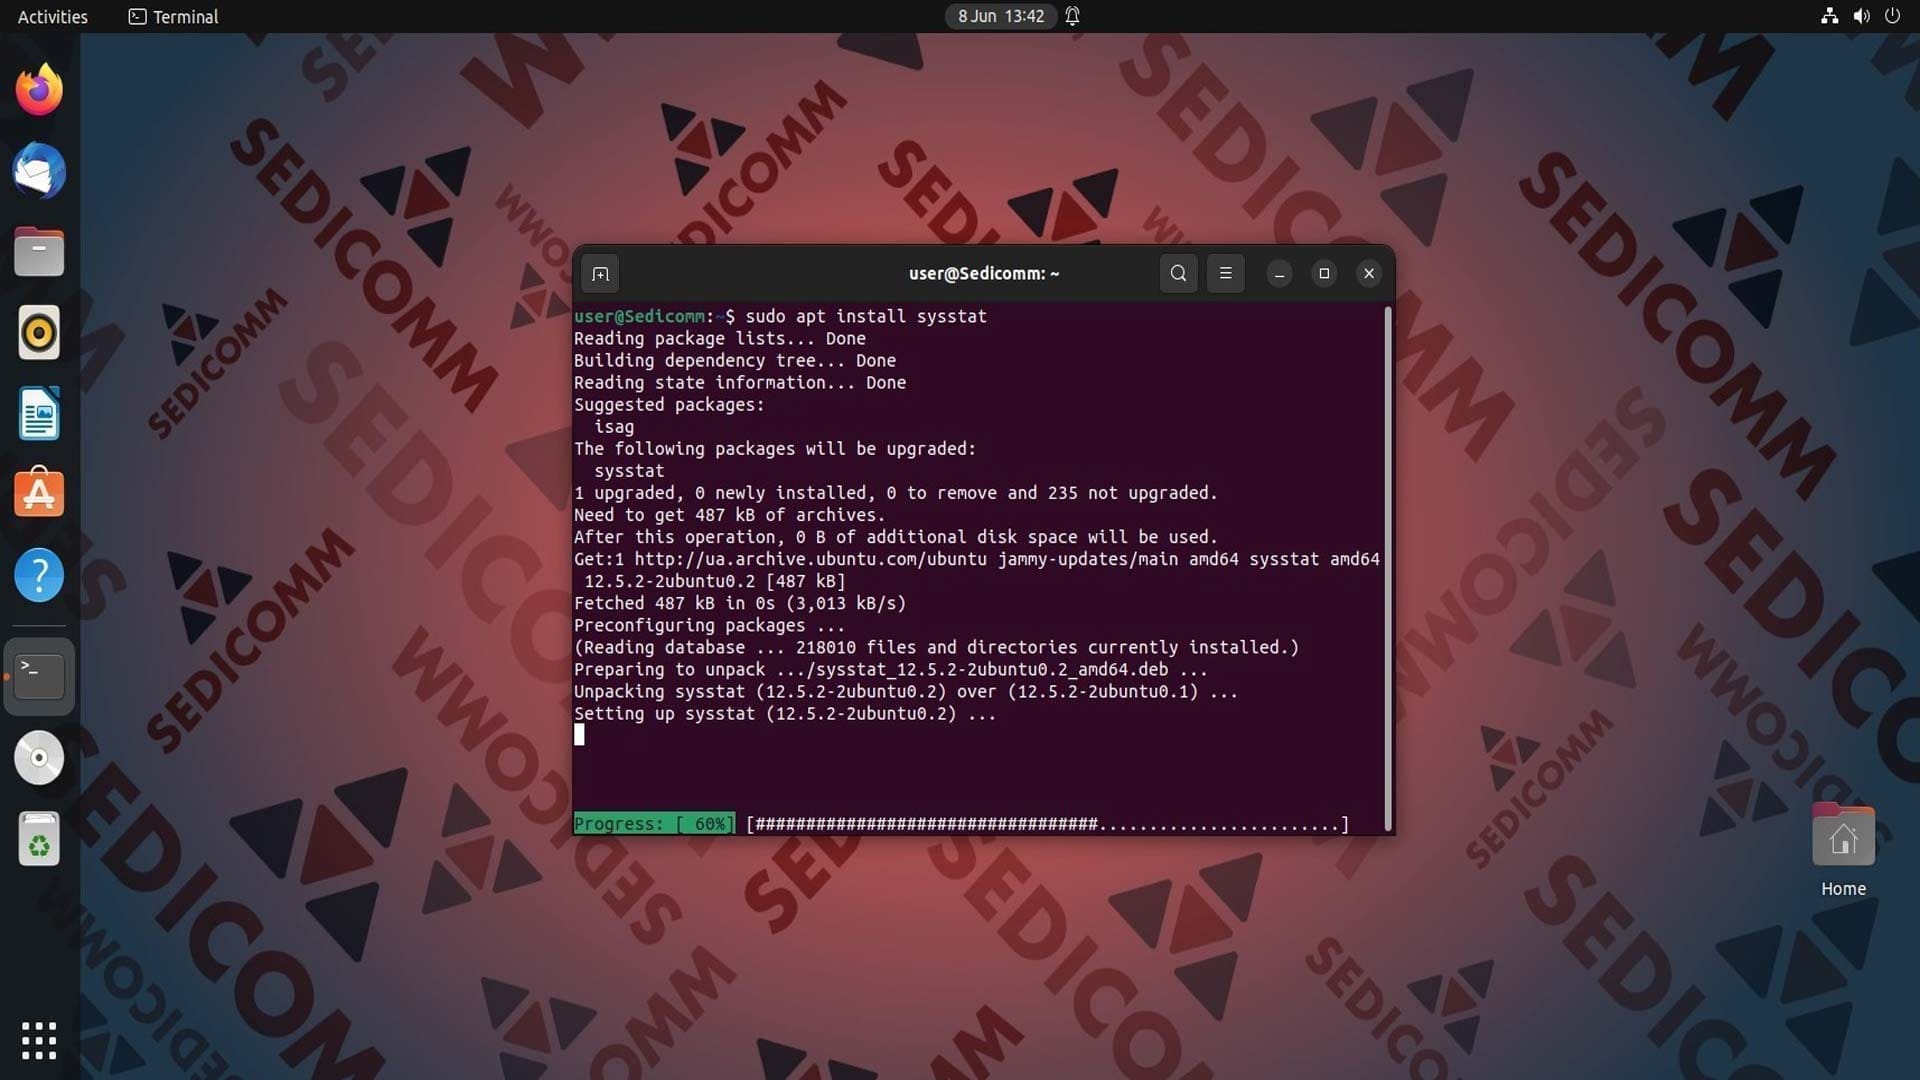Launch Thunderbird mail from the dock
This screenshot has width=1920, height=1080.
click(x=39, y=171)
